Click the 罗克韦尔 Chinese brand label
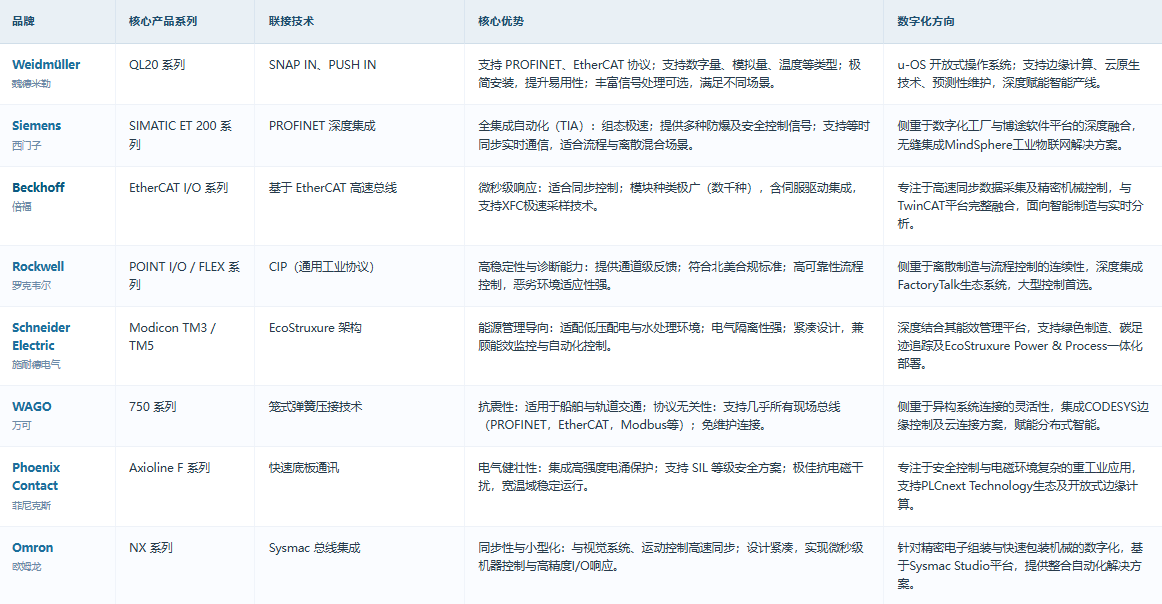 click(x=31, y=285)
